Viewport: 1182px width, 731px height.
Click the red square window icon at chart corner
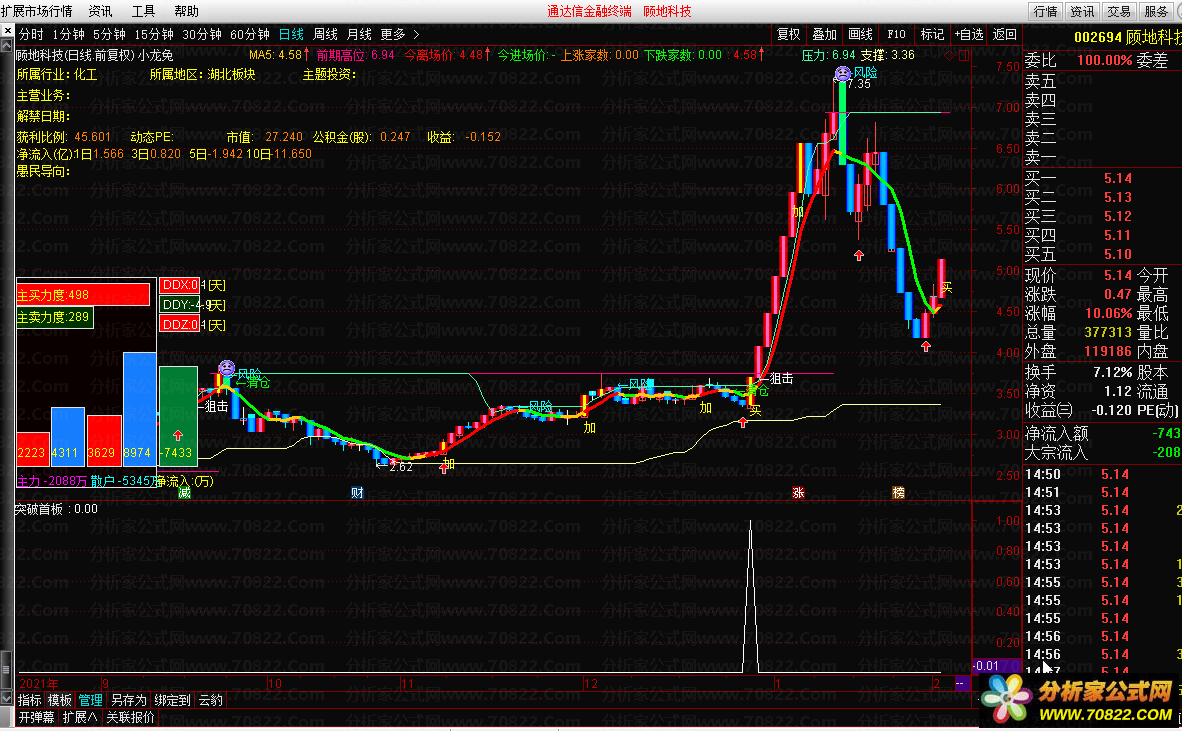pyautogui.click(x=963, y=55)
